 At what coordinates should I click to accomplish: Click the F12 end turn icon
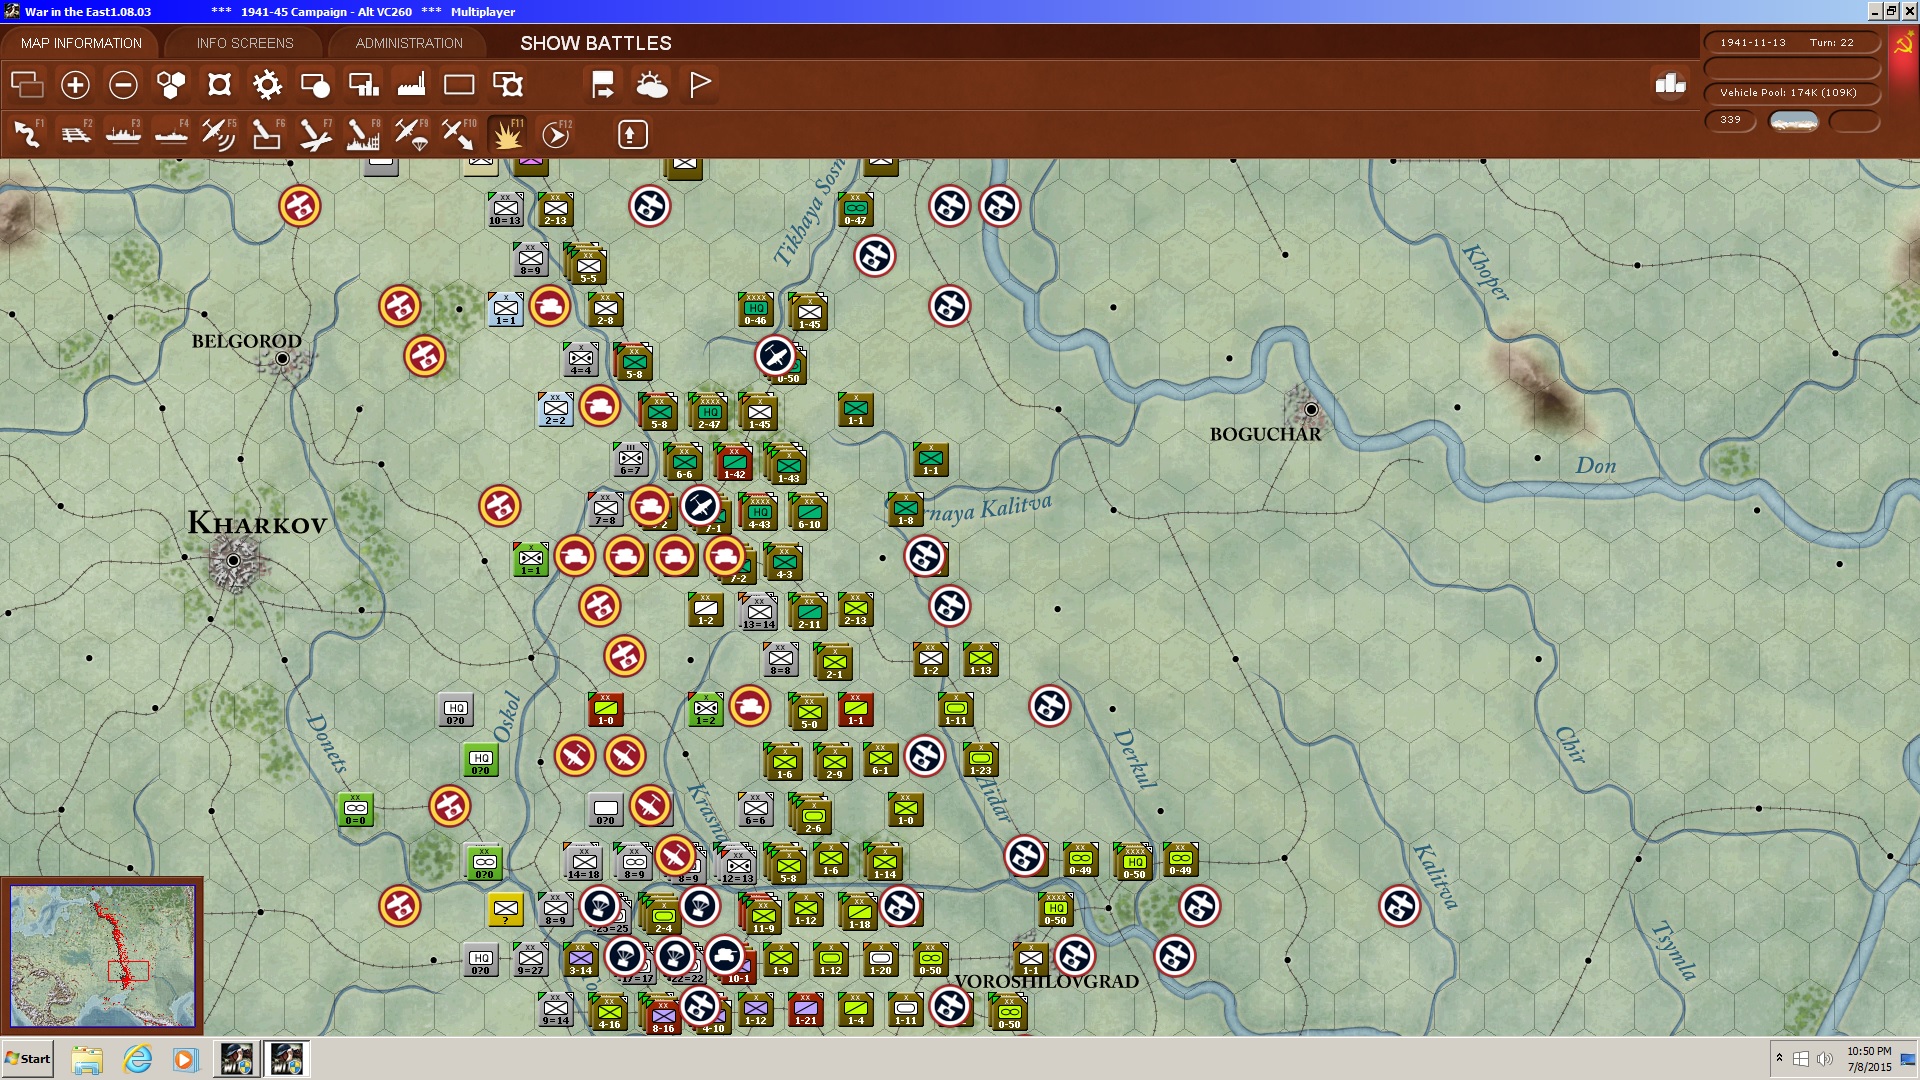click(555, 134)
